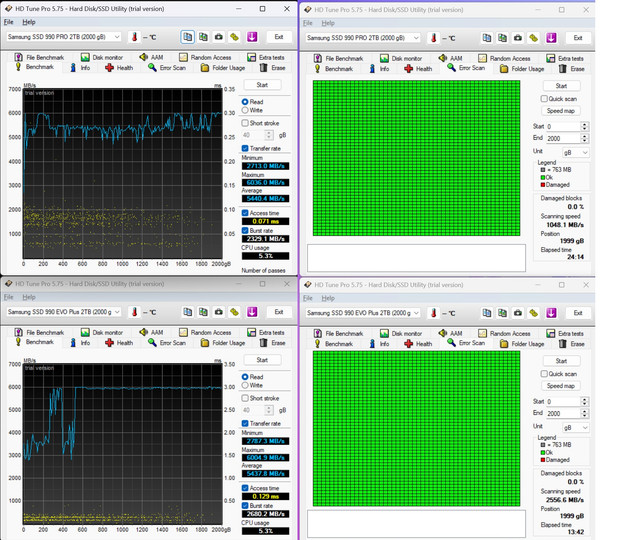Switch to Info tab in 990 EVO Plus benchmark window

pos(80,343)
